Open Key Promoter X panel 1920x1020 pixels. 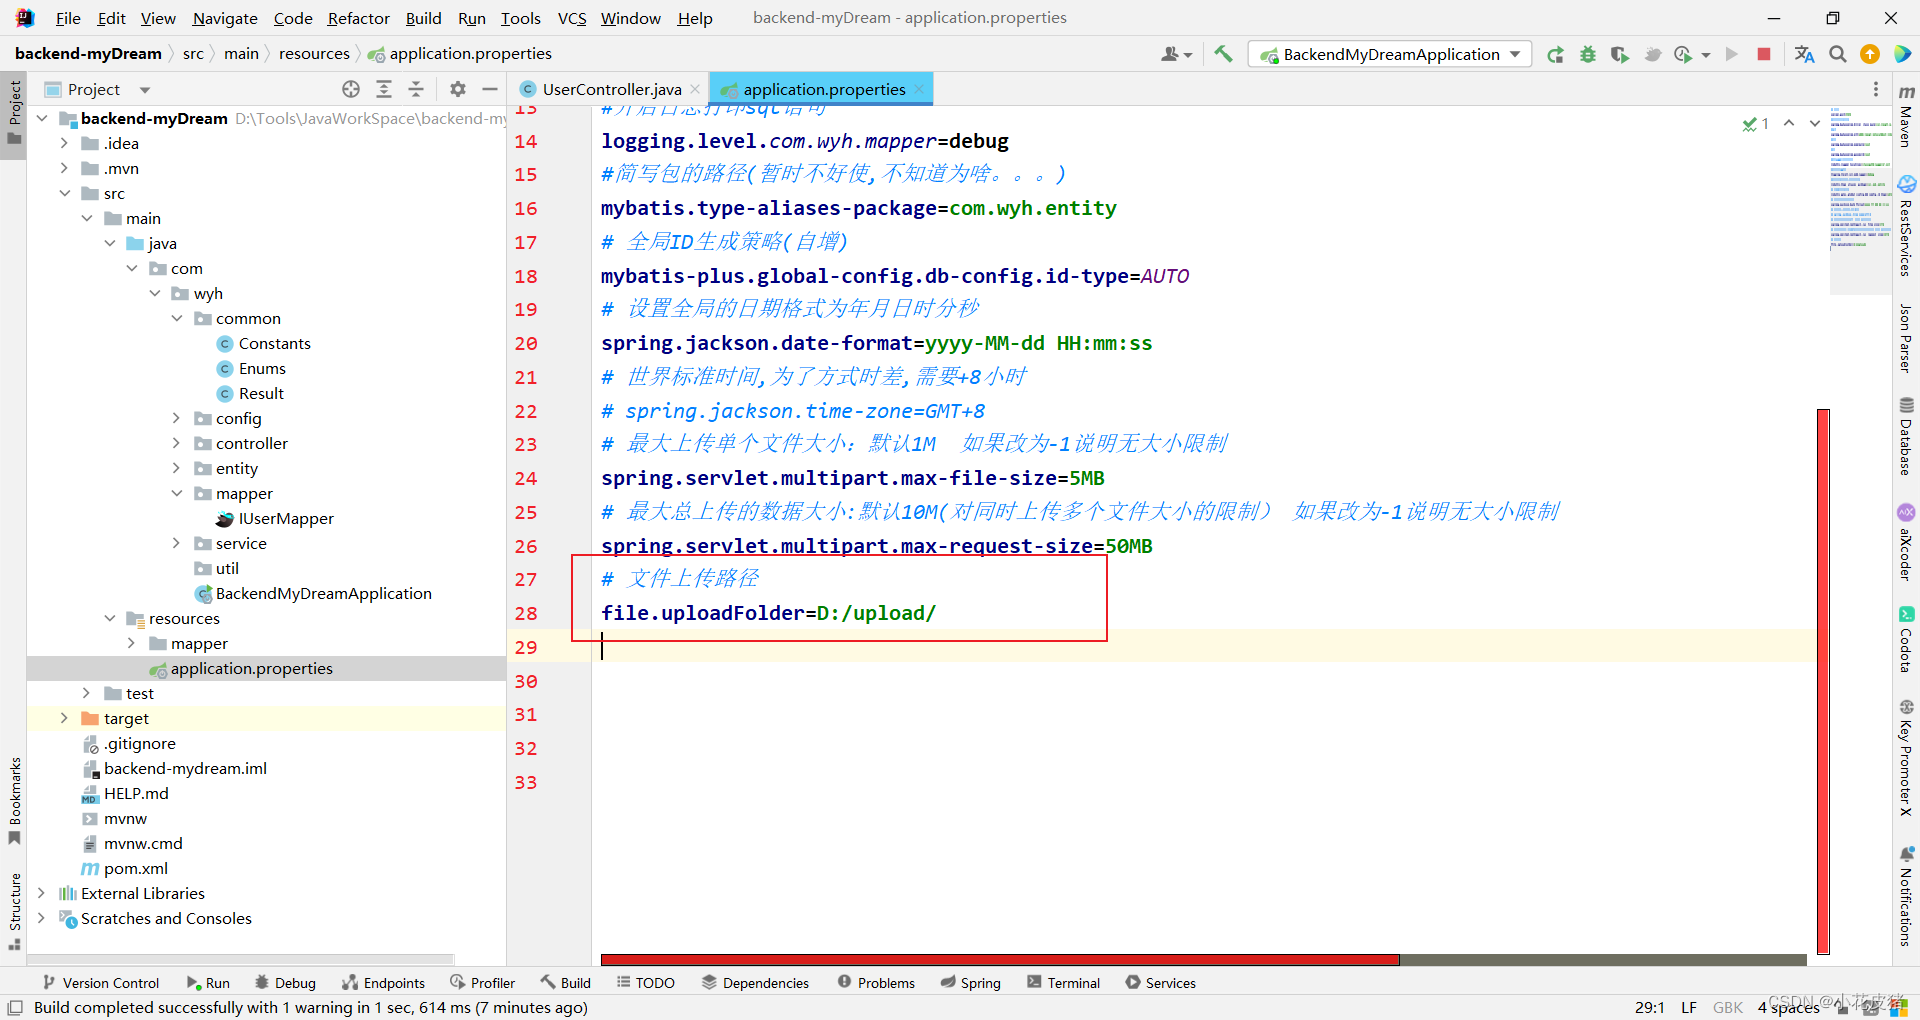click(x=1906, y=758)
